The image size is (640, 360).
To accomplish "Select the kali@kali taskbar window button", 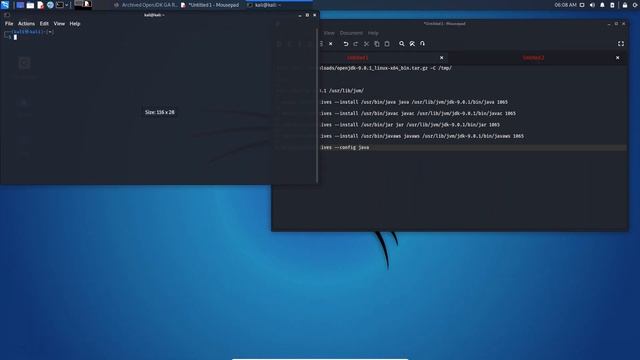I will click(279, 5).
